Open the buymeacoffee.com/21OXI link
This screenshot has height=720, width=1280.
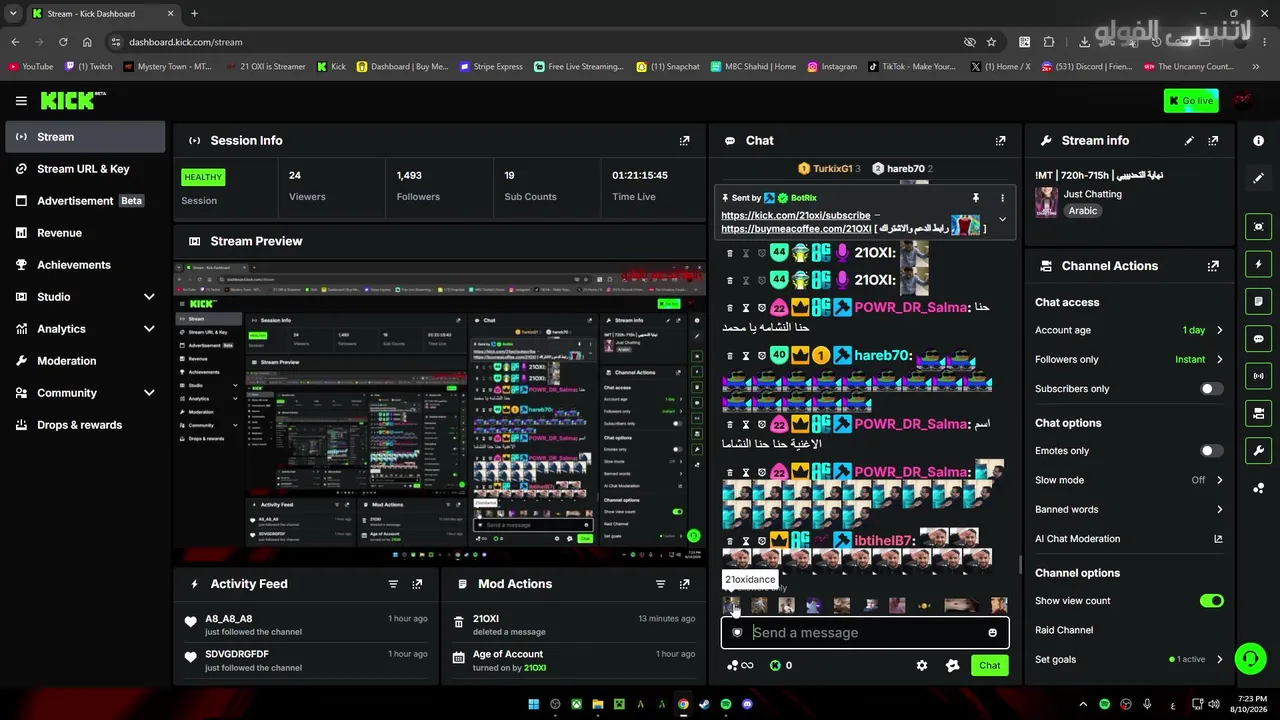pyautogui.click(x=796, y=229)
